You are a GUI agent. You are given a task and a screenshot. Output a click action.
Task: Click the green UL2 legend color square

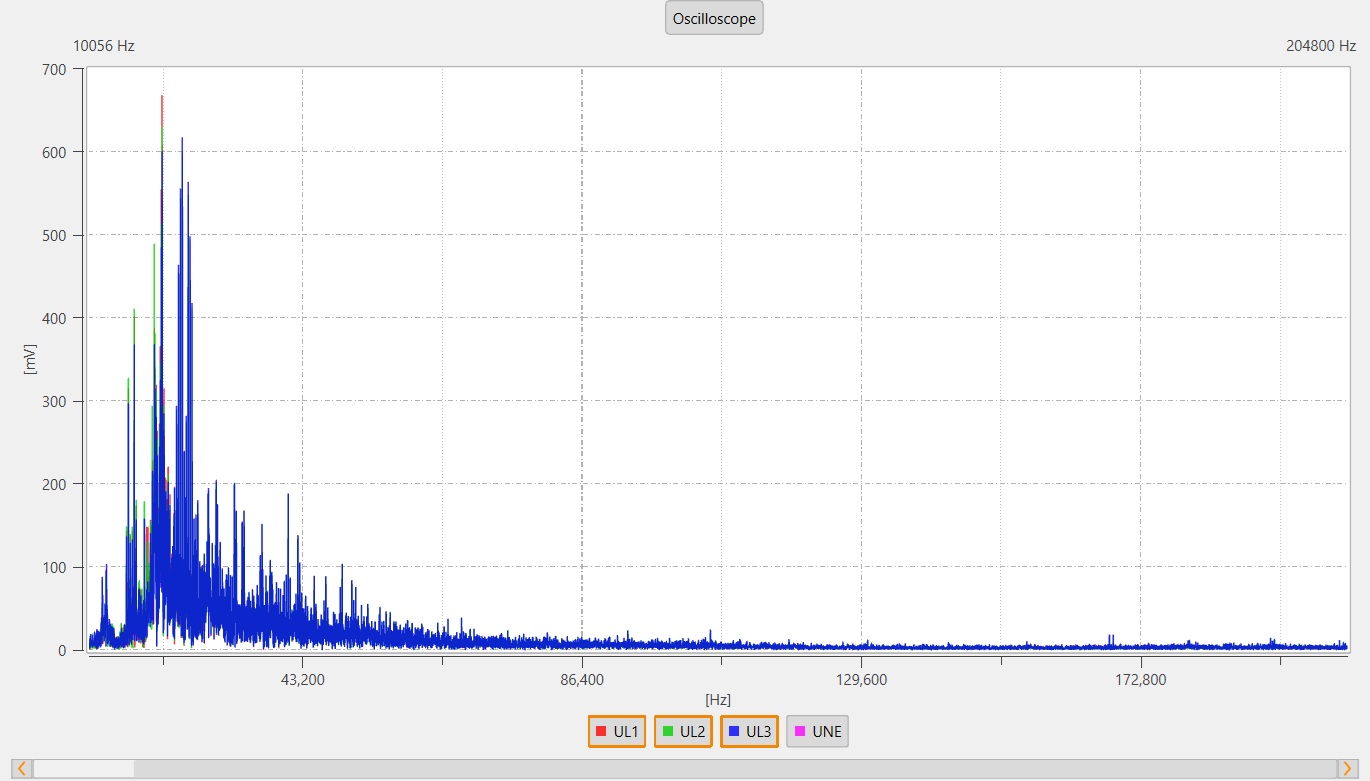click(x=667, y=731)
